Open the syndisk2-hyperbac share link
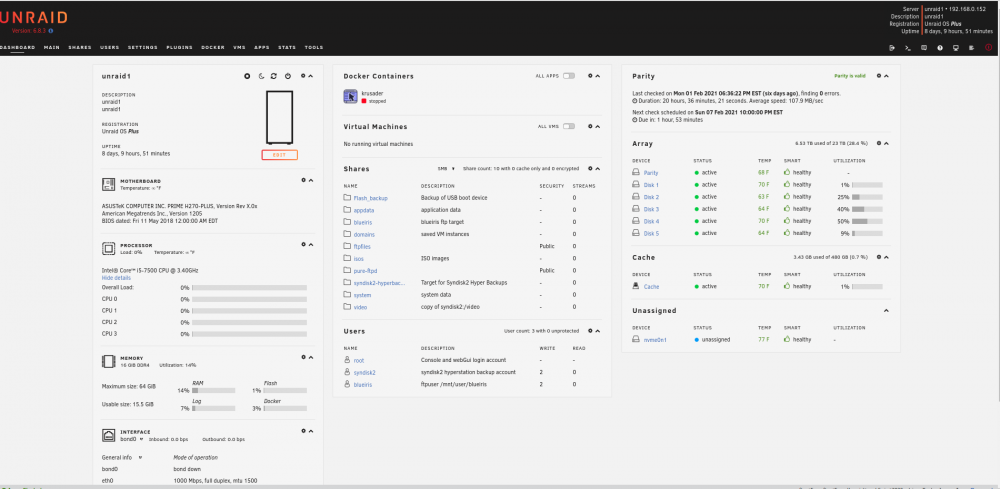 [x=379, y=282]
